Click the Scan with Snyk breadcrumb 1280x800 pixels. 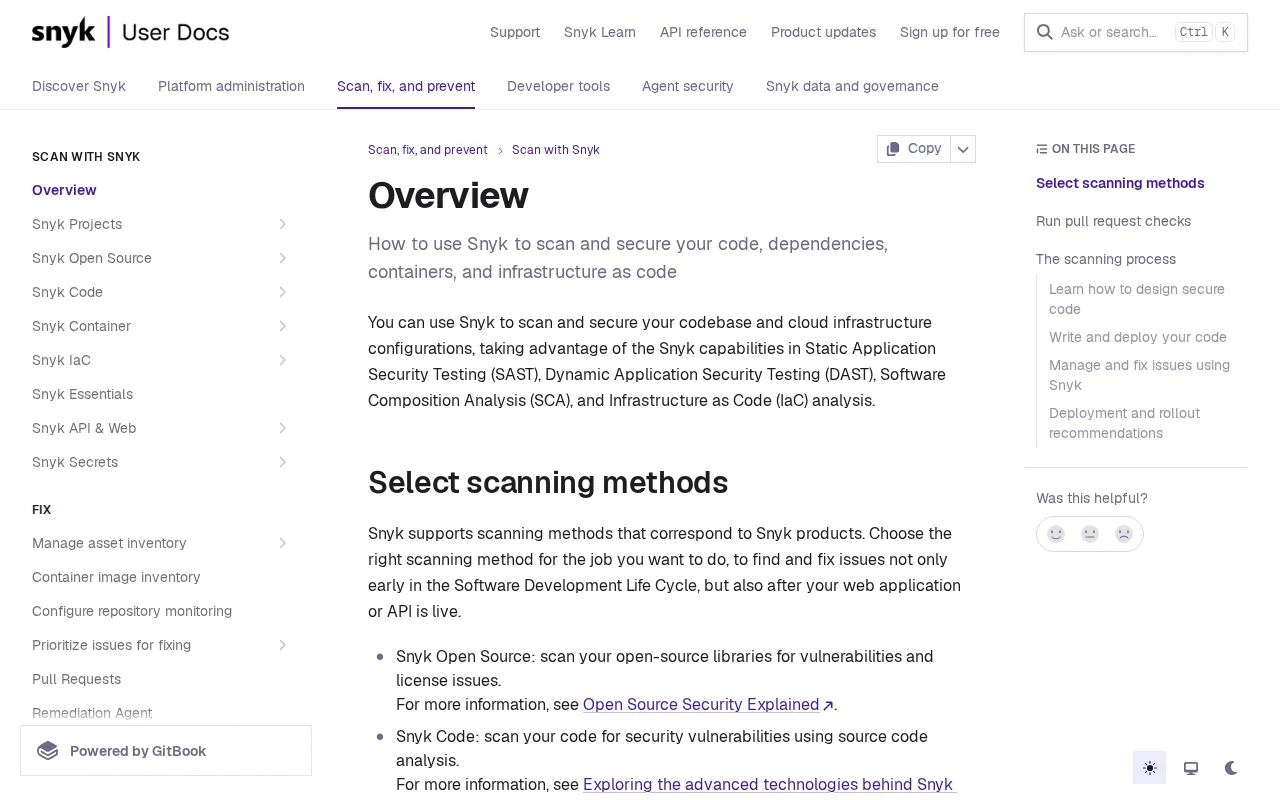[556, 150]
